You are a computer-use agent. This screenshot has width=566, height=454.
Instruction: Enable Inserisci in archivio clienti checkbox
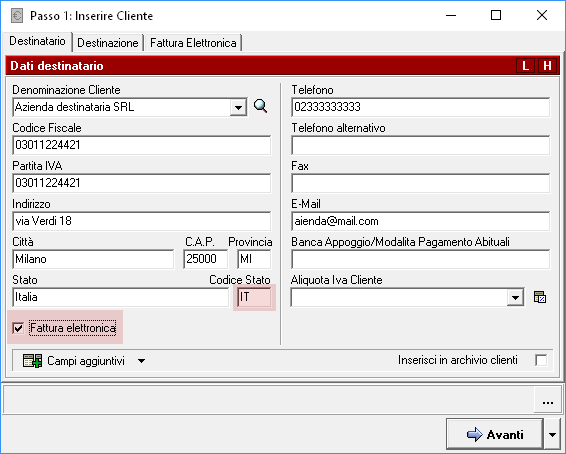541,360
